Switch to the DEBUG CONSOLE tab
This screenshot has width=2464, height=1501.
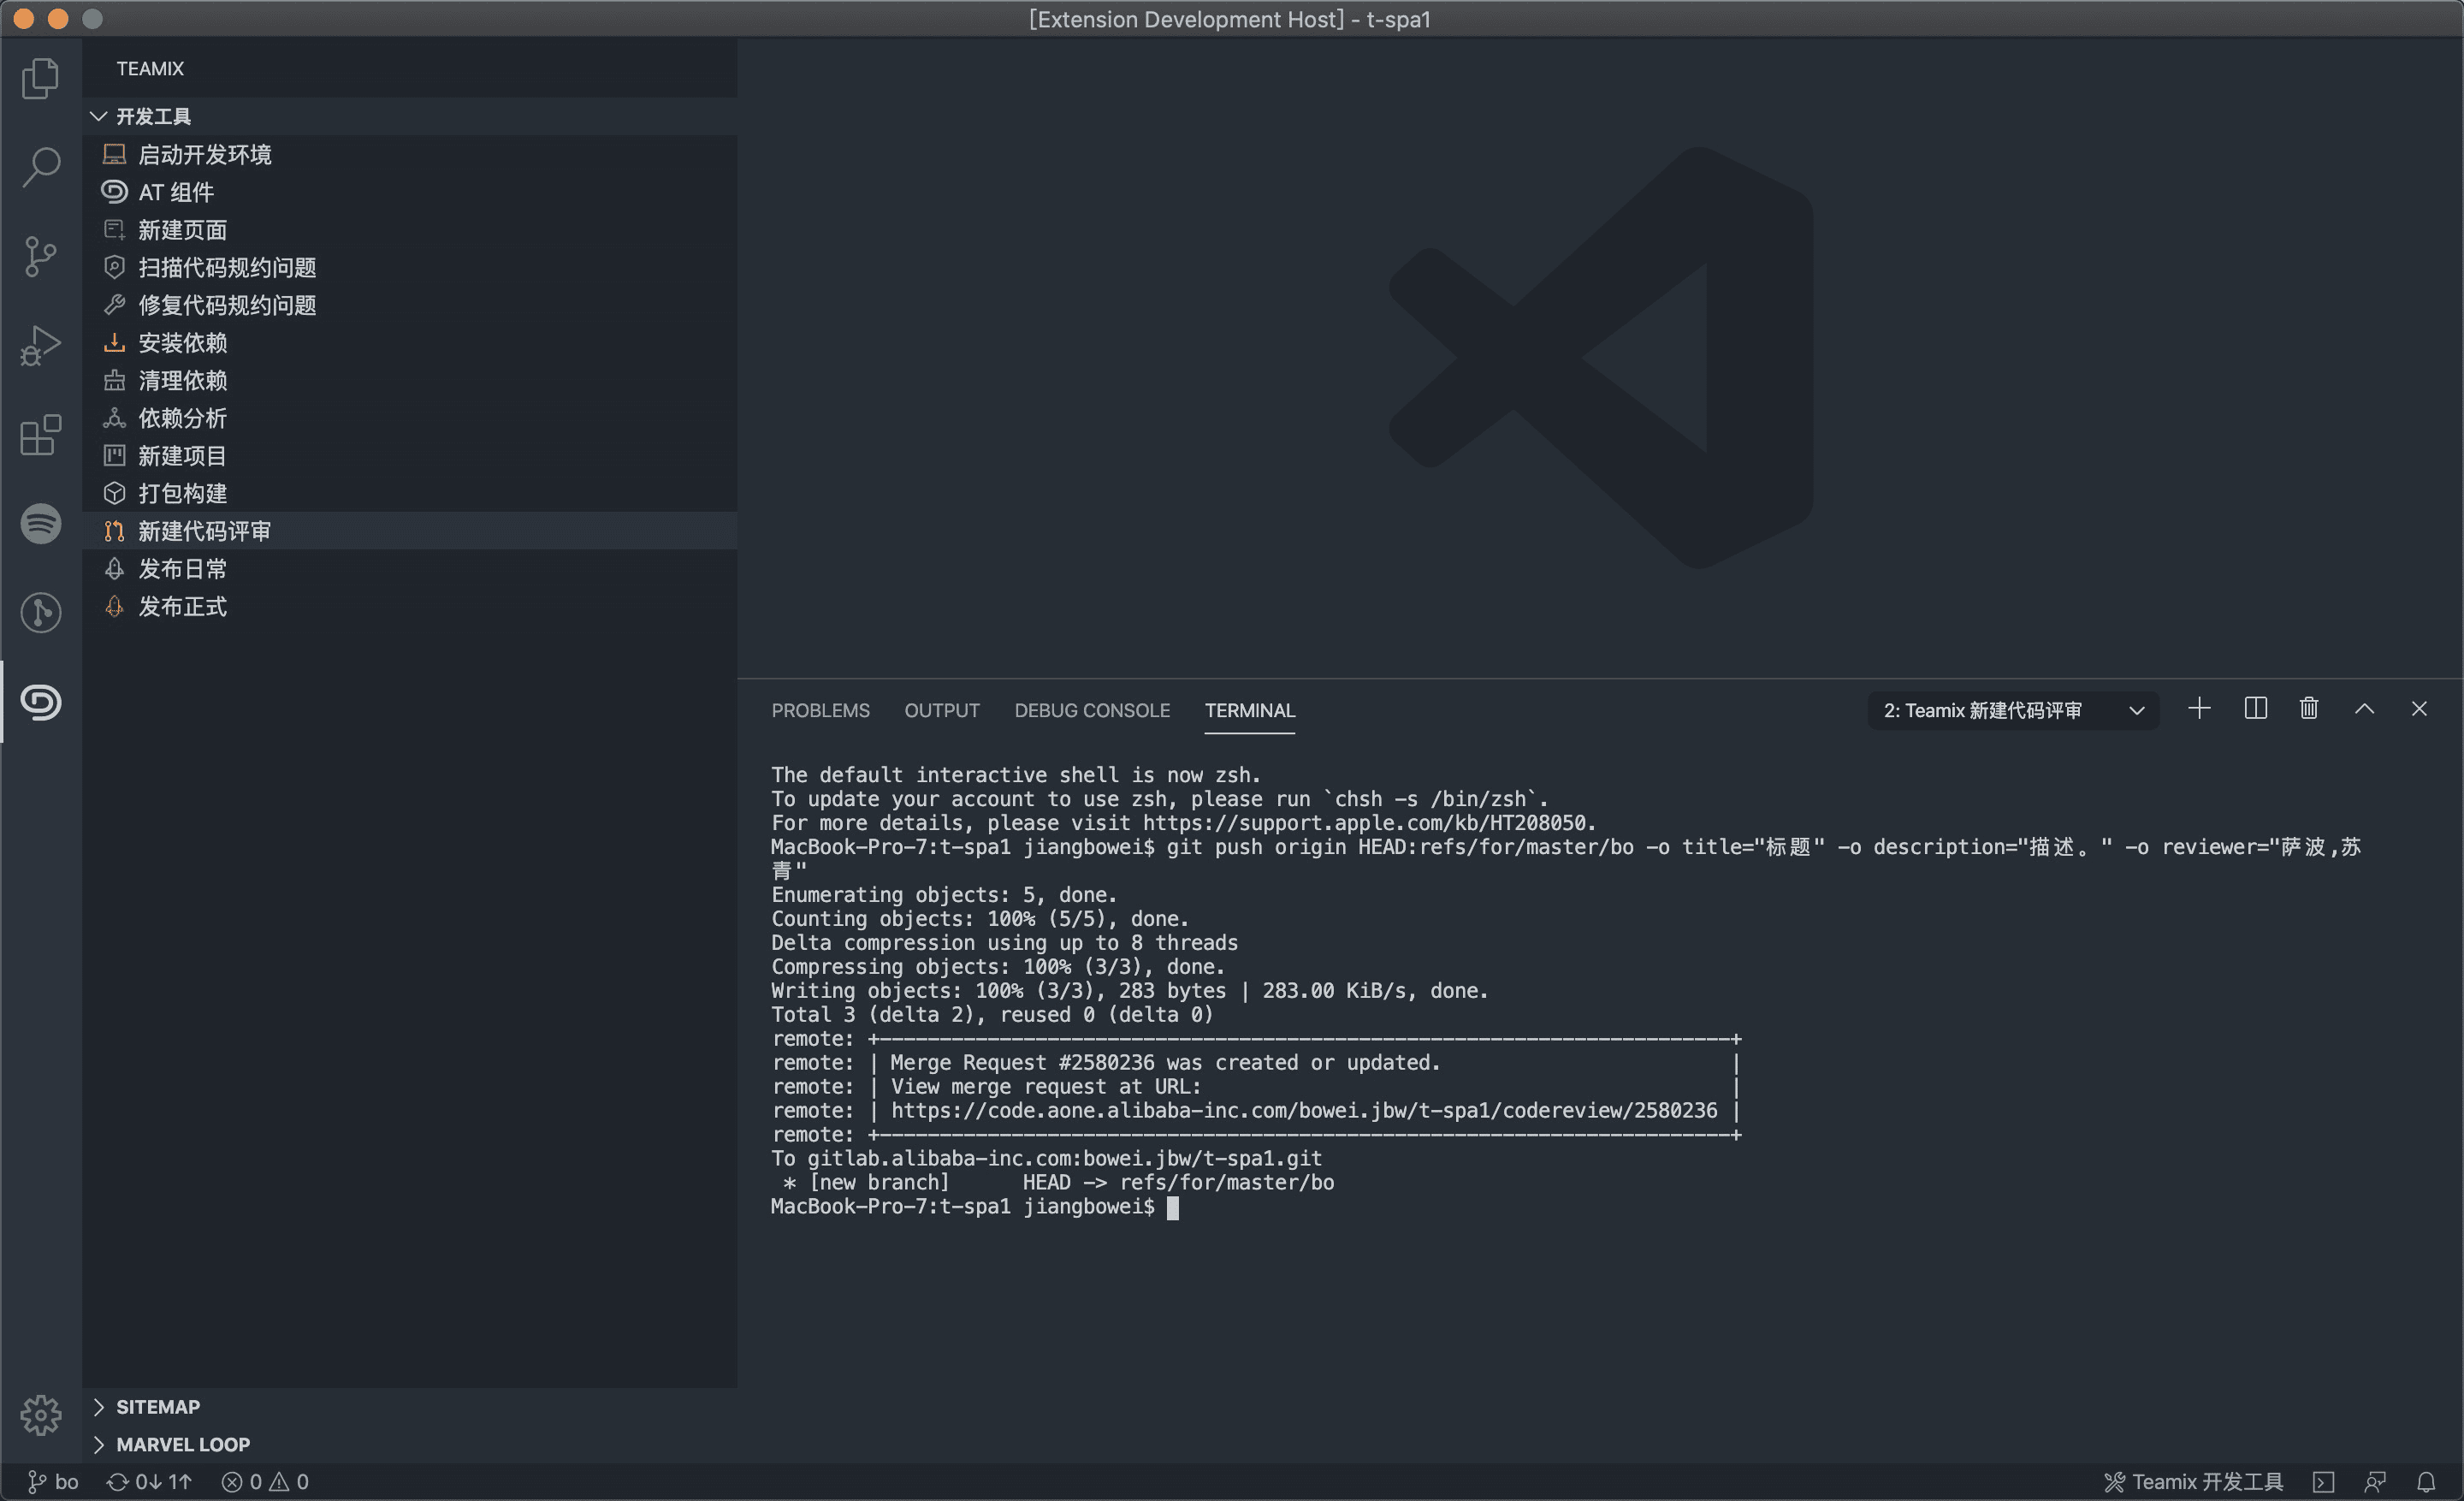click(1091, 711)
